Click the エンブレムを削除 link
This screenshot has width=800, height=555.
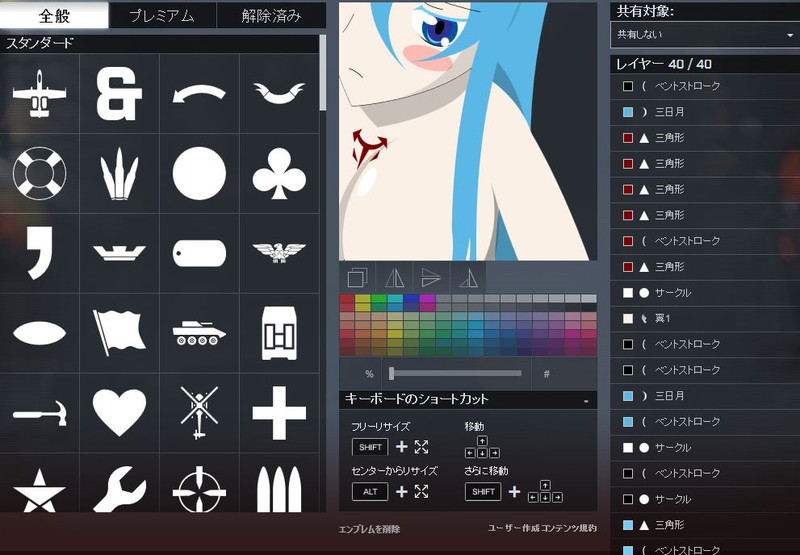coord(369,529)
